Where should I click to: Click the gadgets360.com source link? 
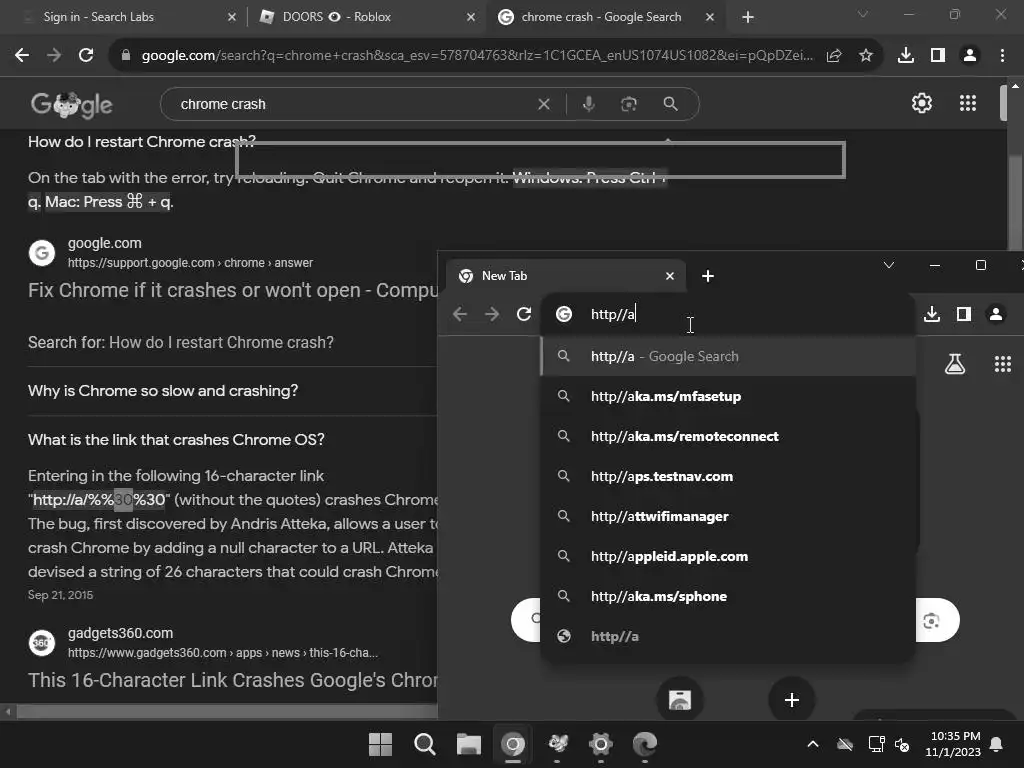tap(223, 652)
